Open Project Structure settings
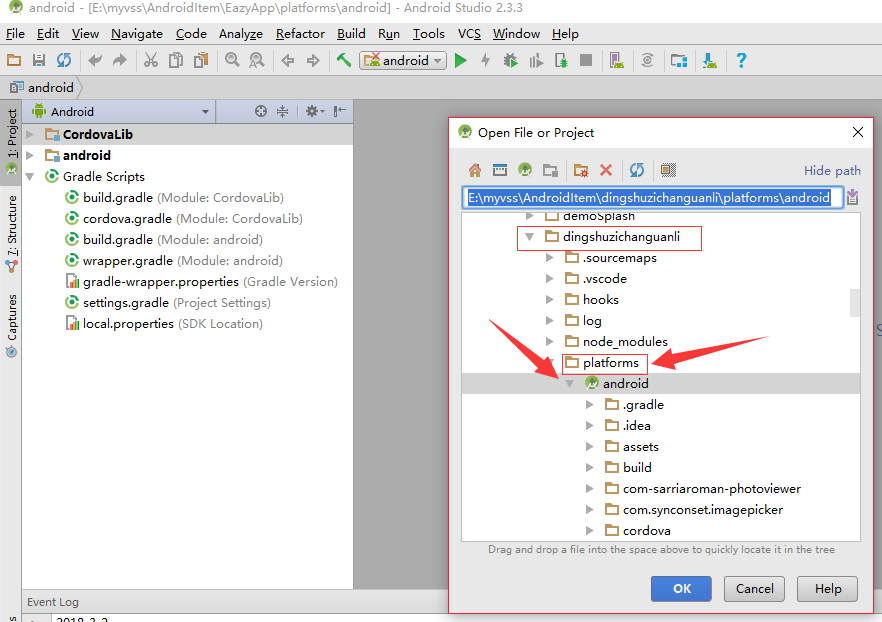 (x=679, y=60)
